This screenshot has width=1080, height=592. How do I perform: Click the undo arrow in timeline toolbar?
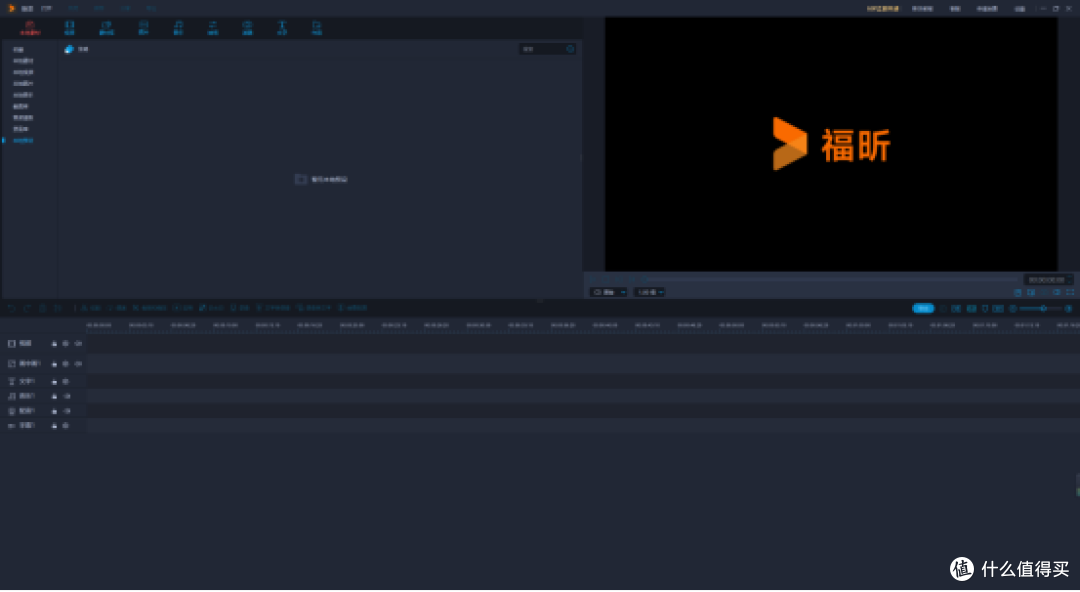point(10,308)
